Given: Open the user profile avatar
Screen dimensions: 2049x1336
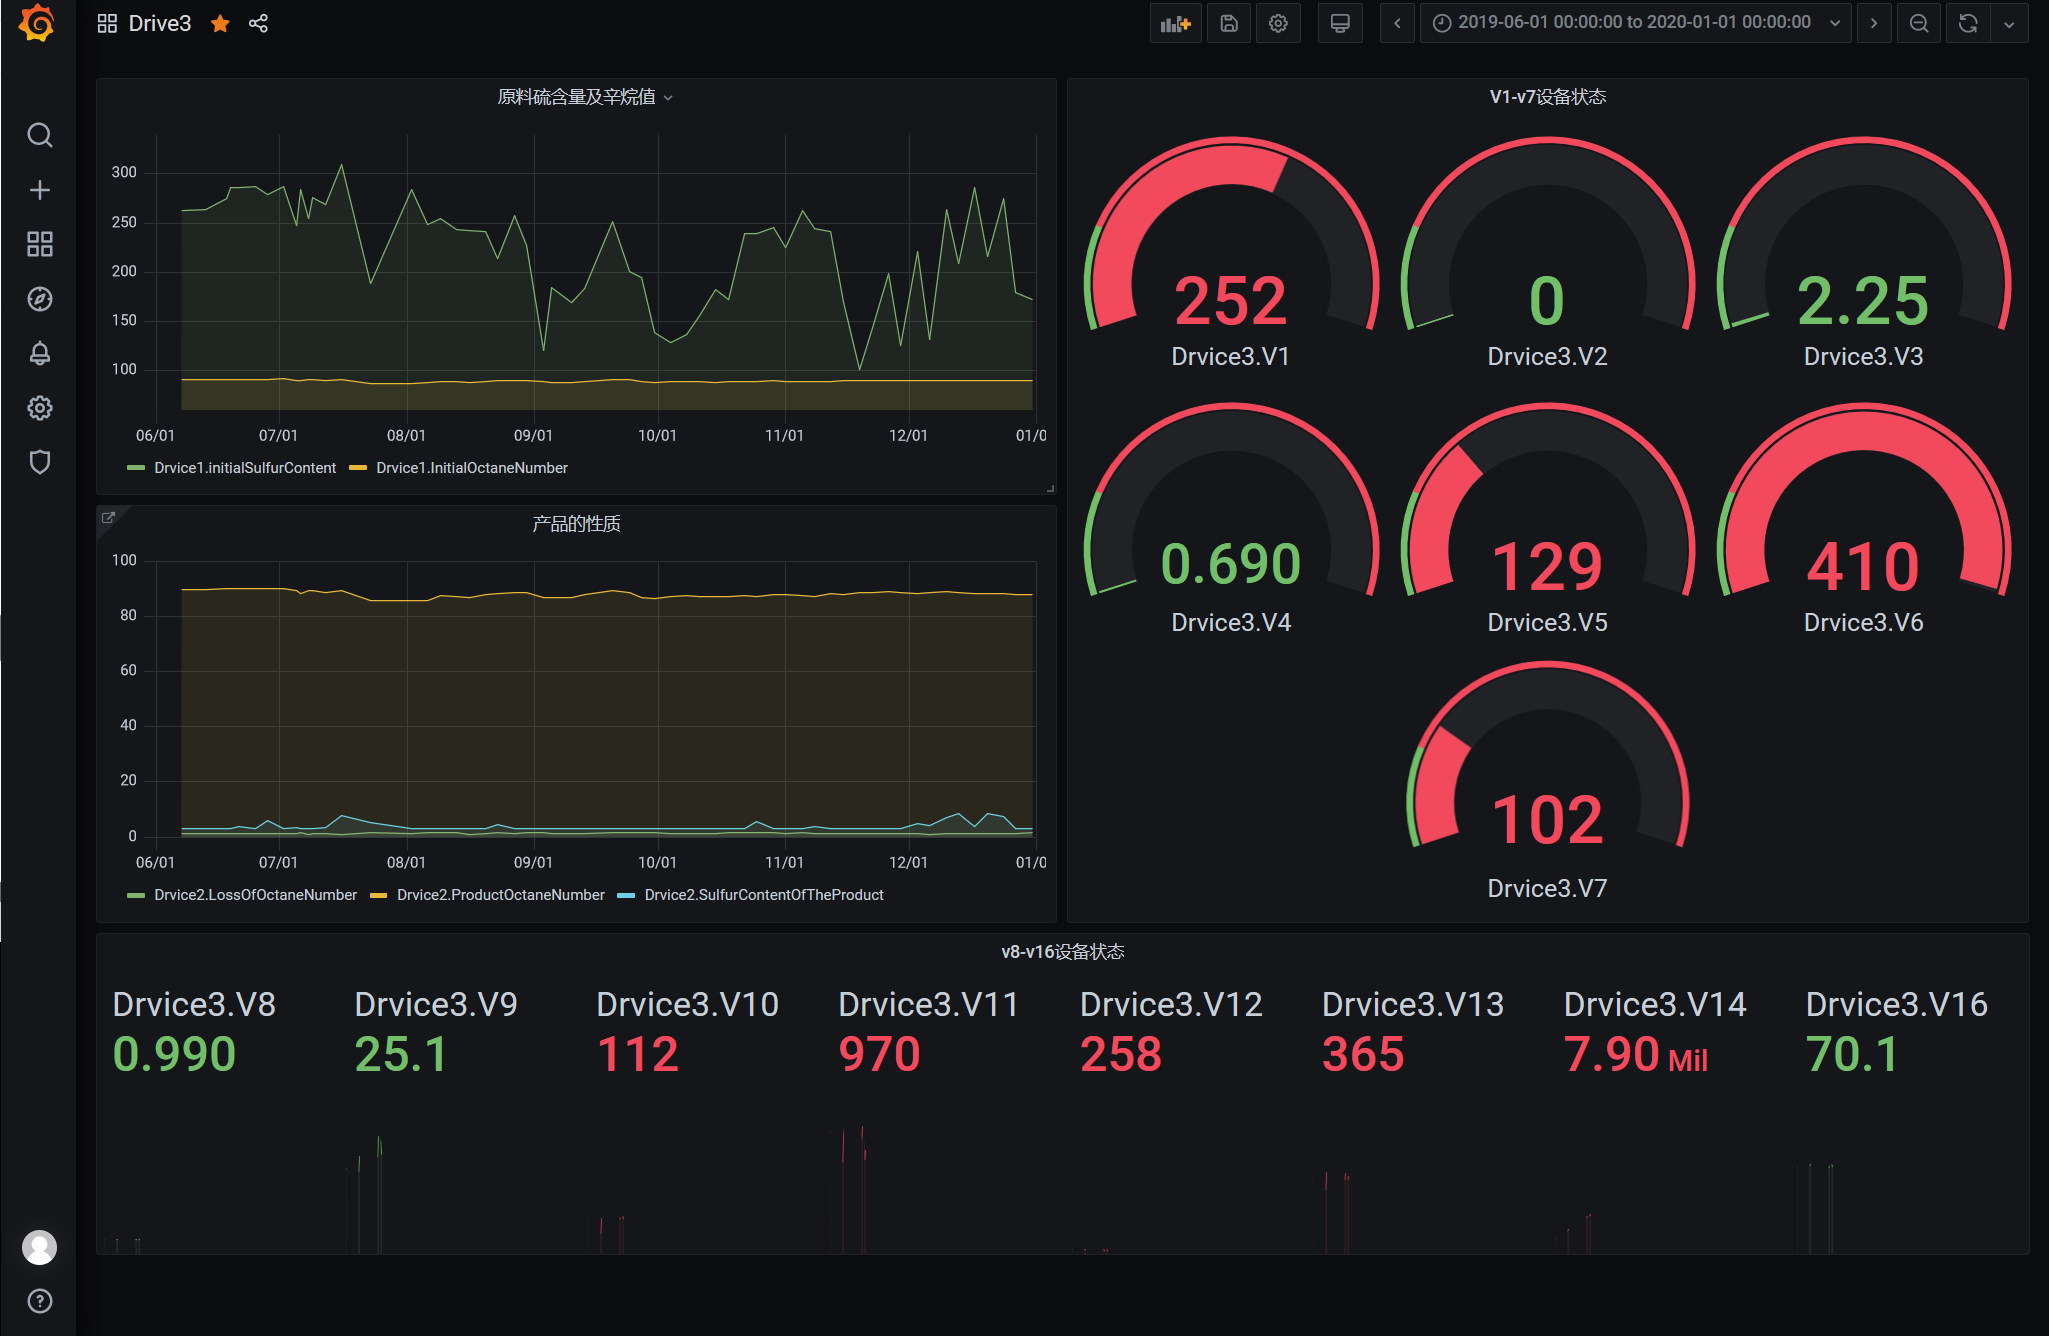Looking at the screenshot, I should 40,1247.
